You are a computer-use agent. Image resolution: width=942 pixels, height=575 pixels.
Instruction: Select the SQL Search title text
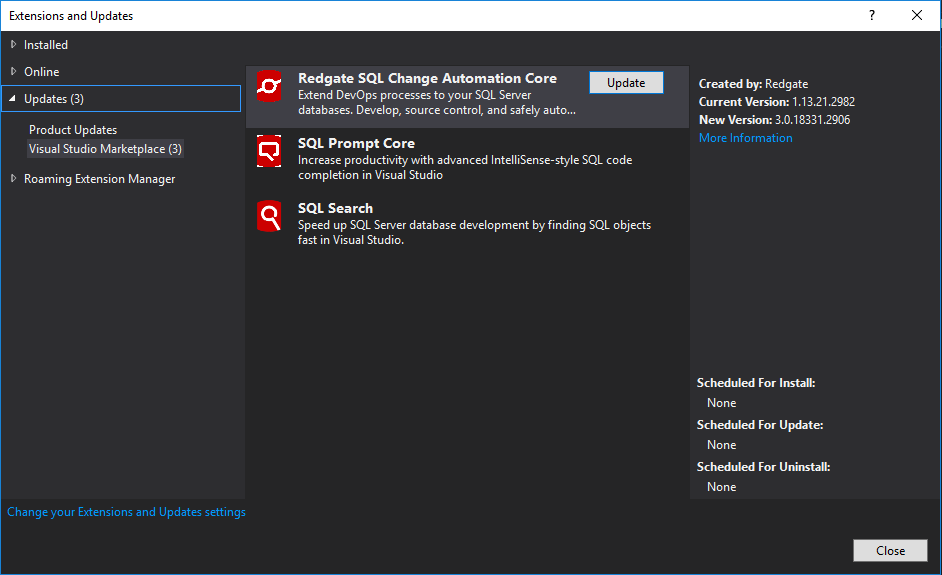[335, 208]
